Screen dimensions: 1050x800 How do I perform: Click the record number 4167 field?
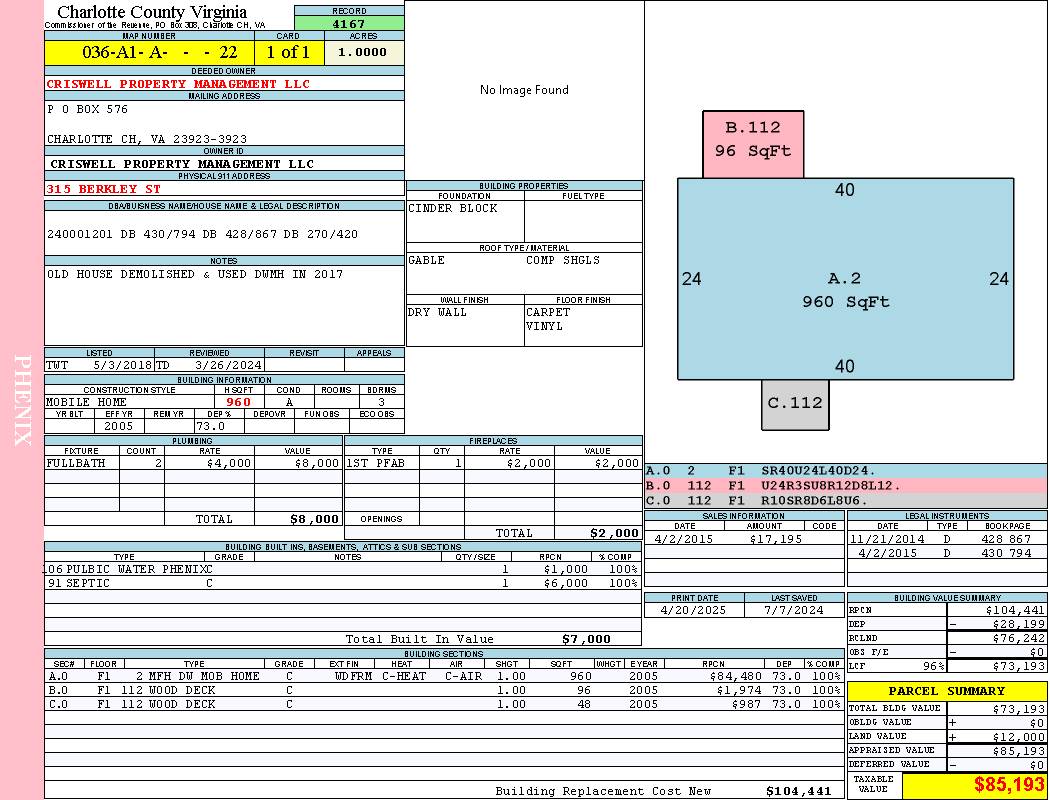(x=349, y=24)
